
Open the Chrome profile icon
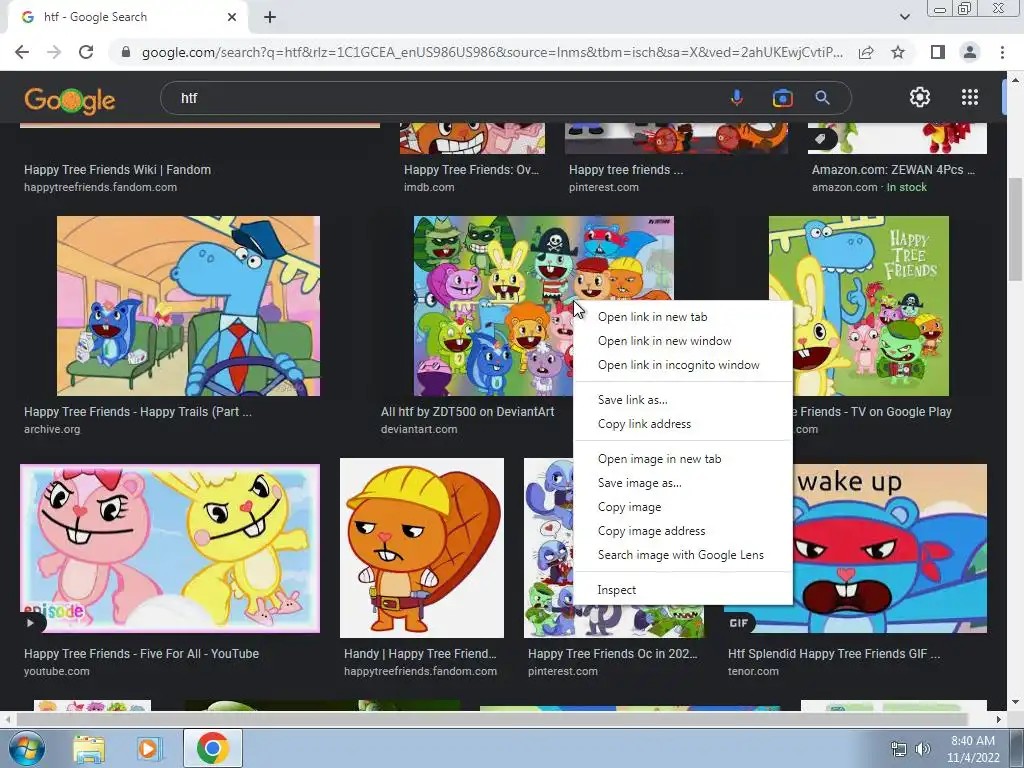point(970,52)
